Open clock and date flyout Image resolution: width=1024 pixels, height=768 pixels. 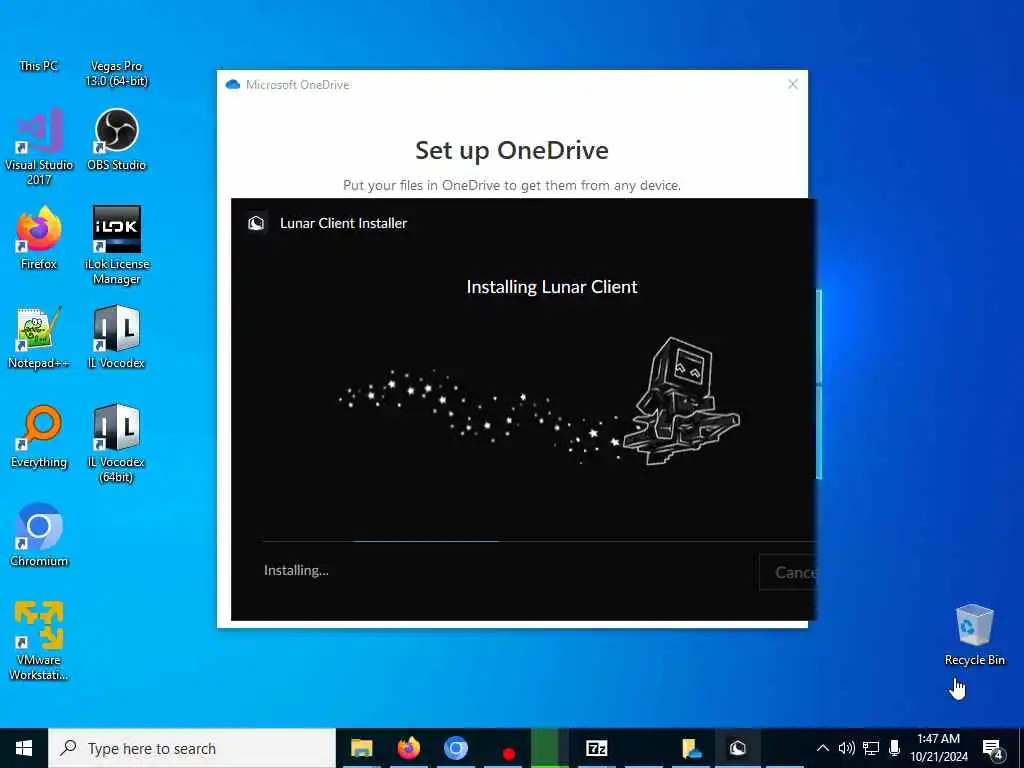[938, 748]
